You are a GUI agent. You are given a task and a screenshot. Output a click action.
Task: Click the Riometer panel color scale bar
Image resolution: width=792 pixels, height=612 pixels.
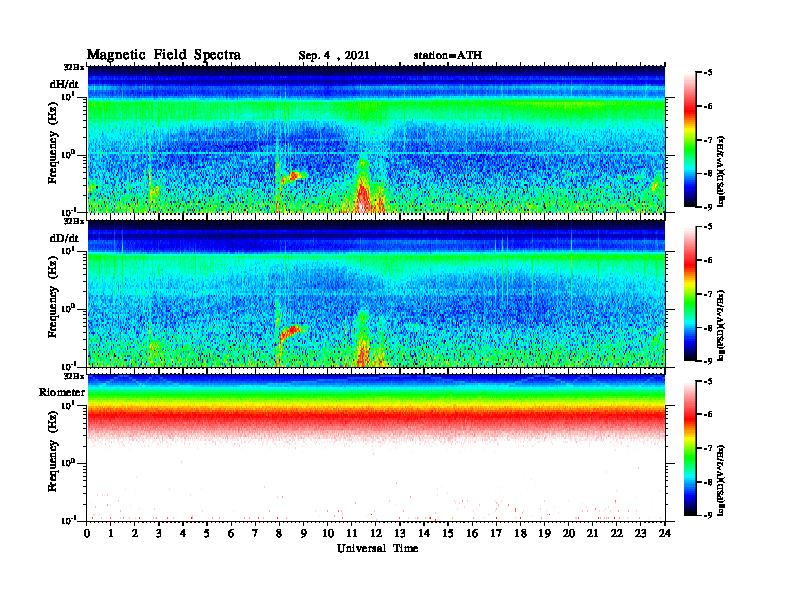[690, 448]
